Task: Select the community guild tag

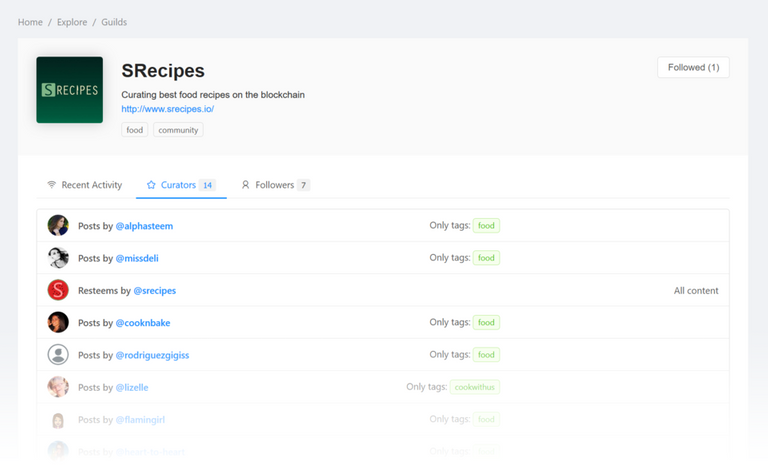Action: point(178,130)
